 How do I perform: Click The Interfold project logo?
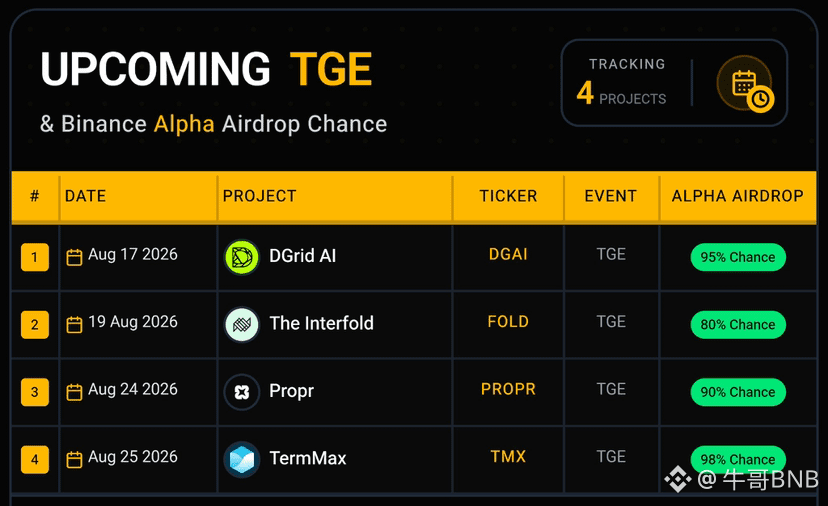(242, 324)
